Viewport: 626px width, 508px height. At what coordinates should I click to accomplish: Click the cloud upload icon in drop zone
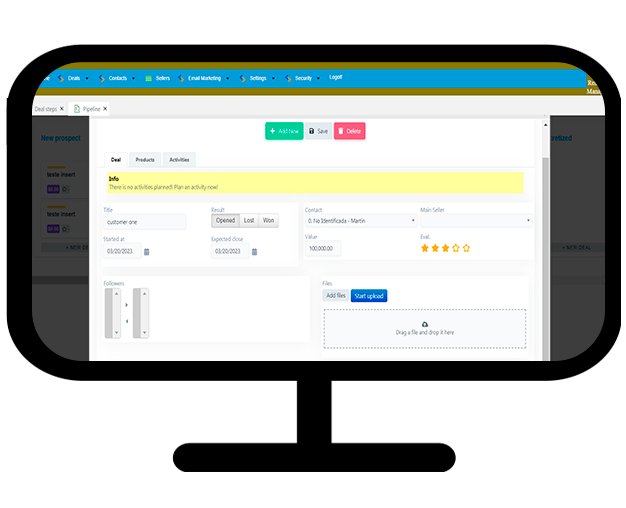[424, 324]
